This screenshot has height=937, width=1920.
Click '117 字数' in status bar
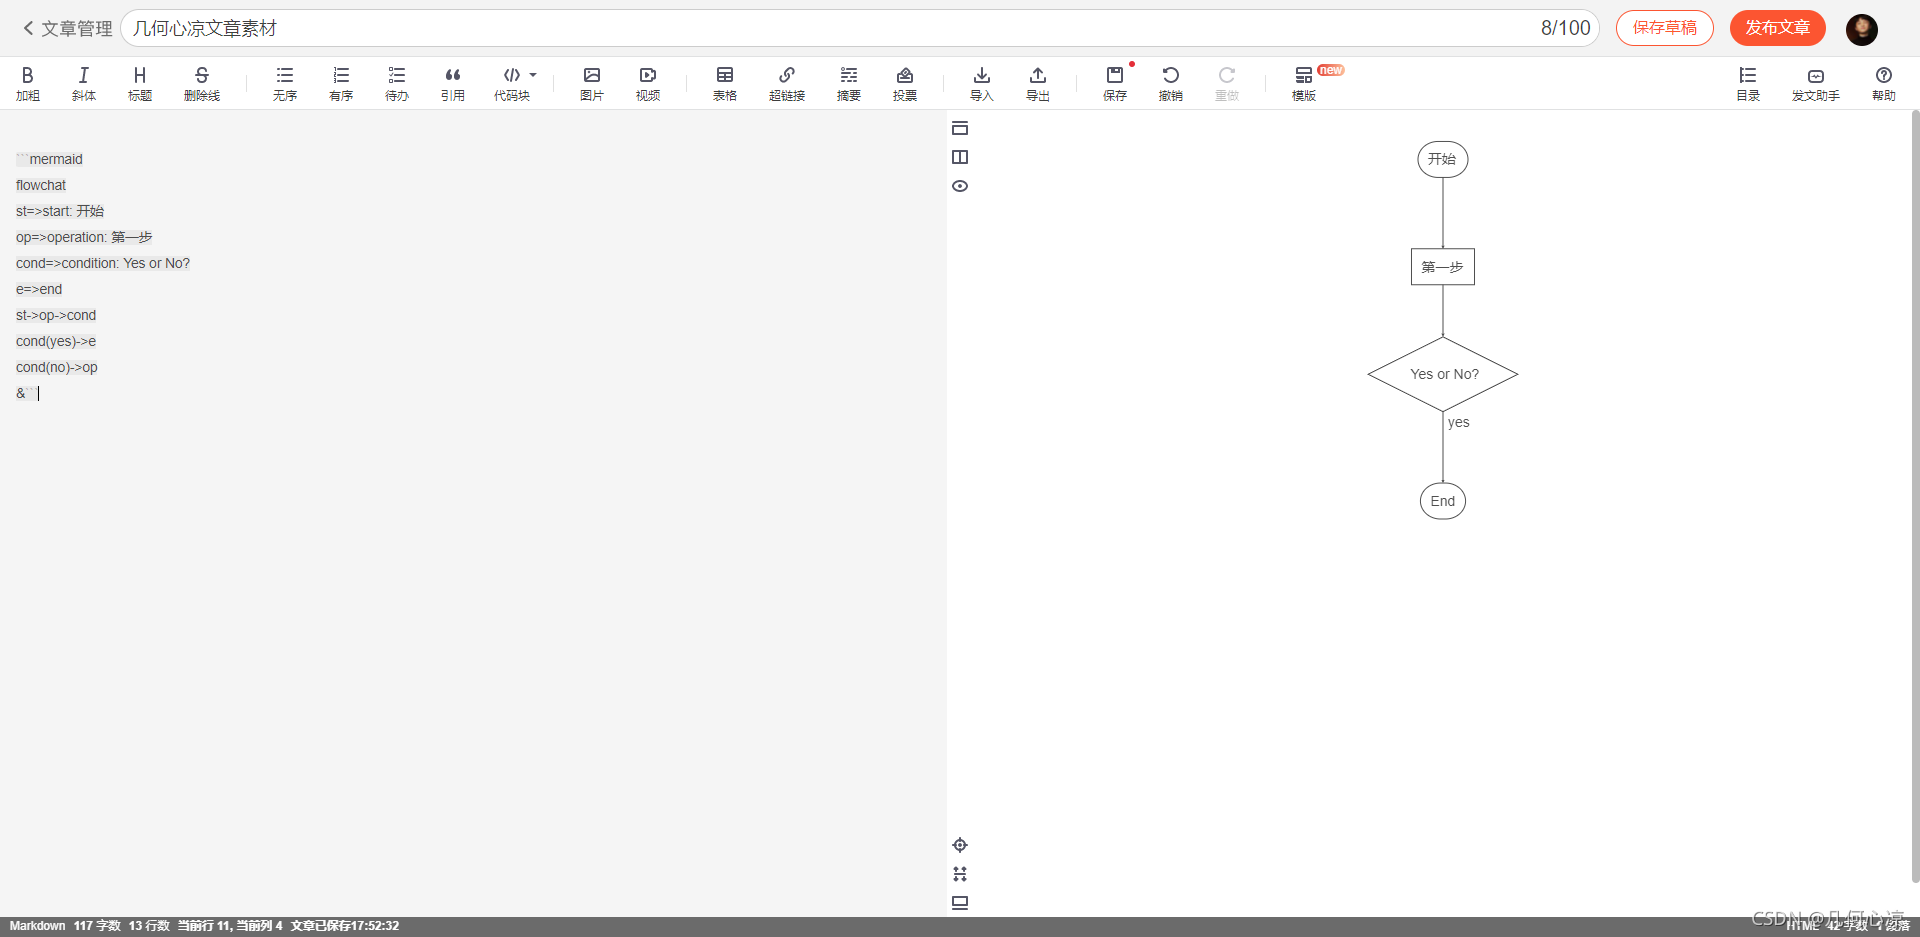(97, 926)
